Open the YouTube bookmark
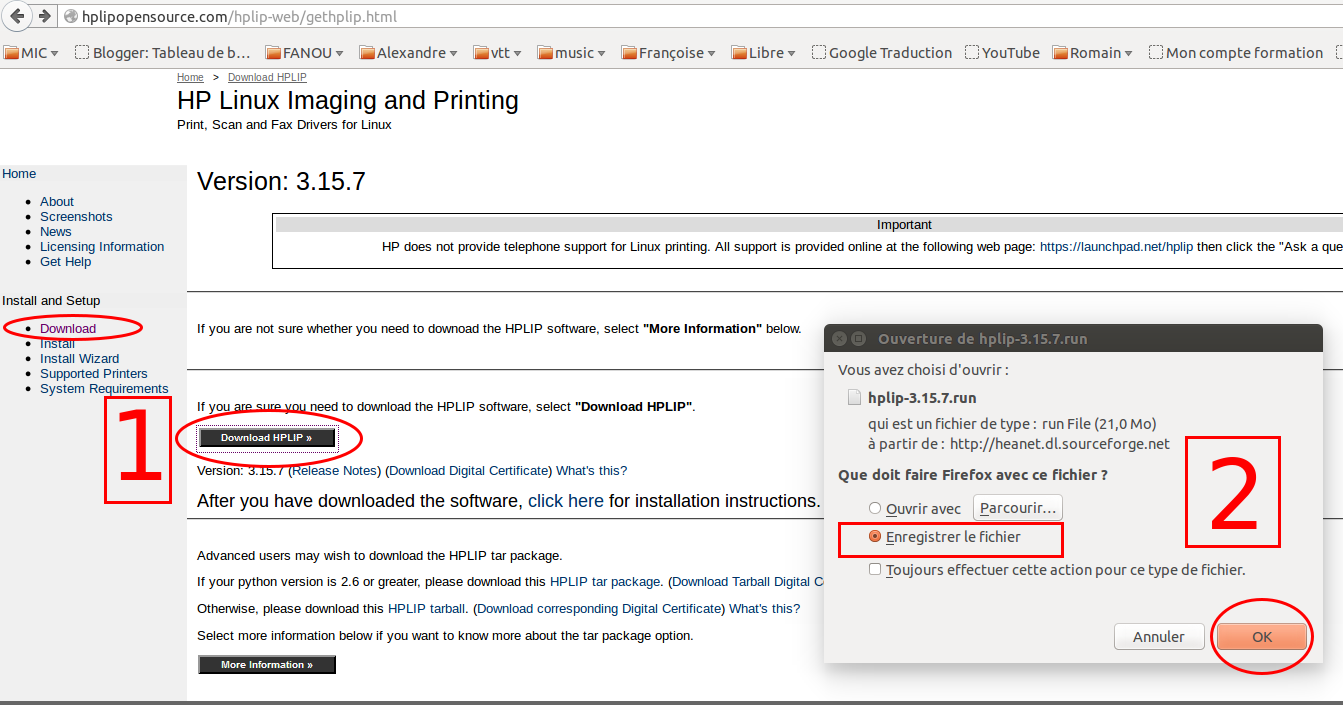Image resolution: width=1343 pixels, height=705 pixels. click(x=1002, y=53)
